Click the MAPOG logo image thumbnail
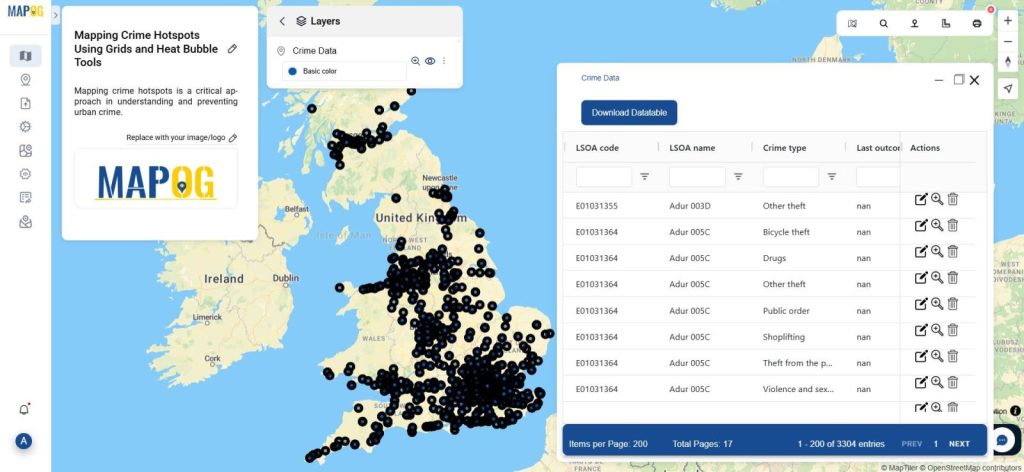This screenshot has width=1024, height=472. click(156, 179)
